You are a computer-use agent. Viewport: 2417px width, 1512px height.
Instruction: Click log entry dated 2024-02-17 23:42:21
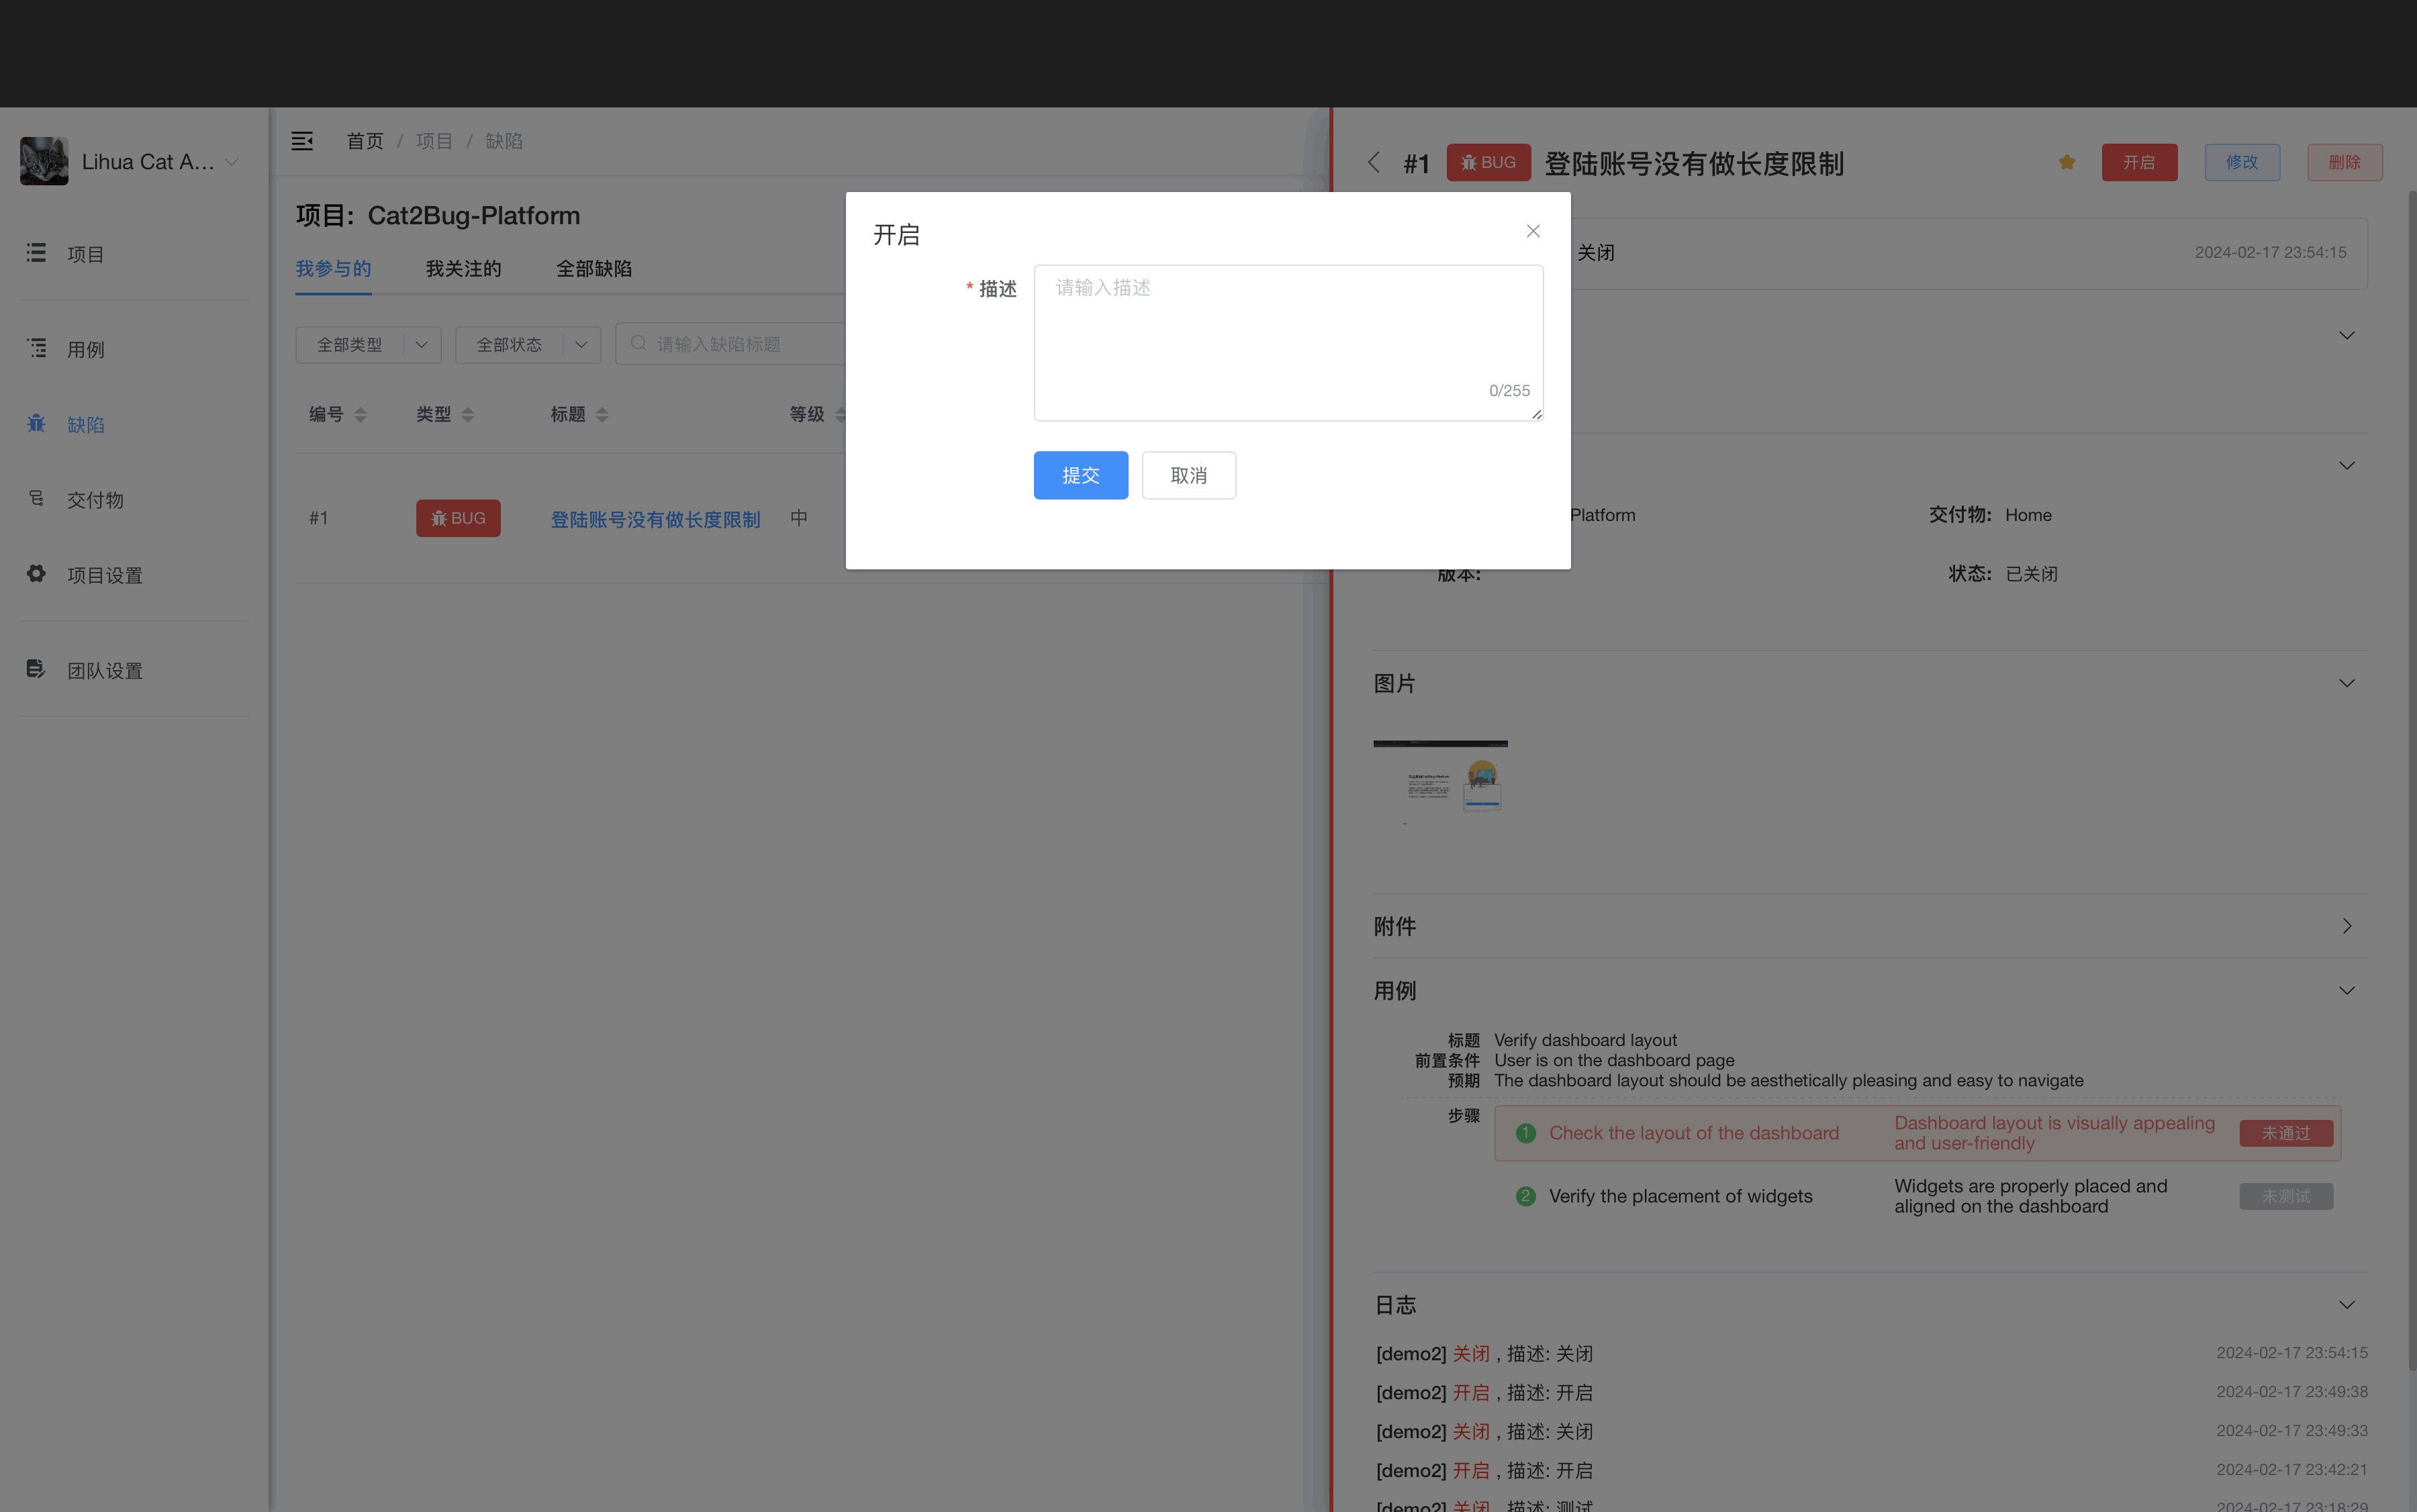(x=1871, y=1471)
